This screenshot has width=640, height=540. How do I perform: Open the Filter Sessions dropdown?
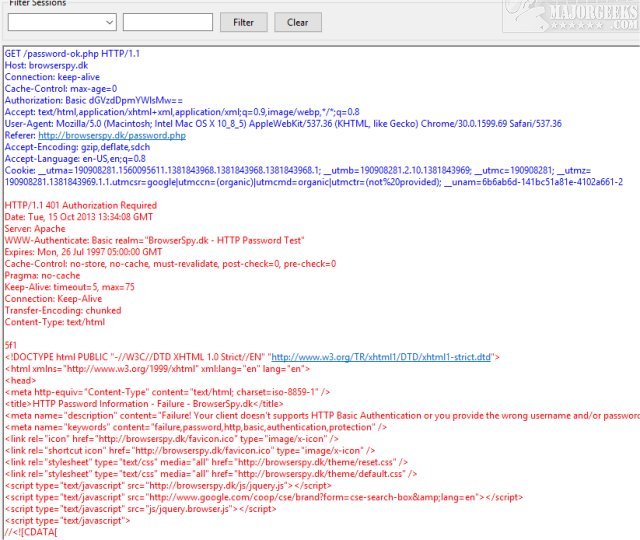coord(62,22)
